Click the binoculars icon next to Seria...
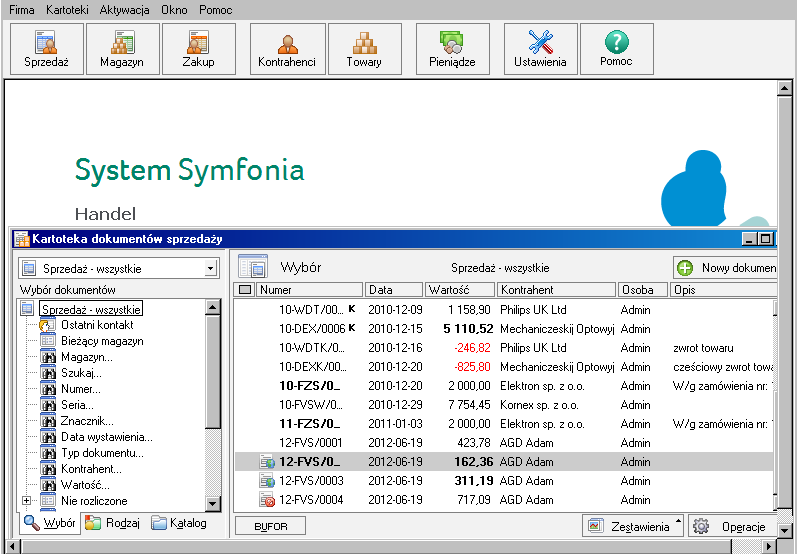Viewport: 797px width, 554px height. pos(48,405)
